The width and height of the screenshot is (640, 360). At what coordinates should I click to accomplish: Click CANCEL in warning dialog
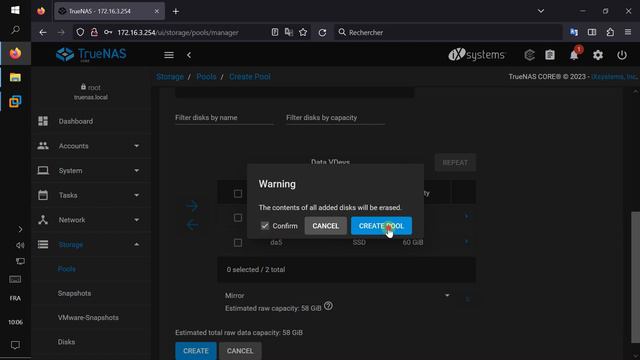tap(326, 226)
